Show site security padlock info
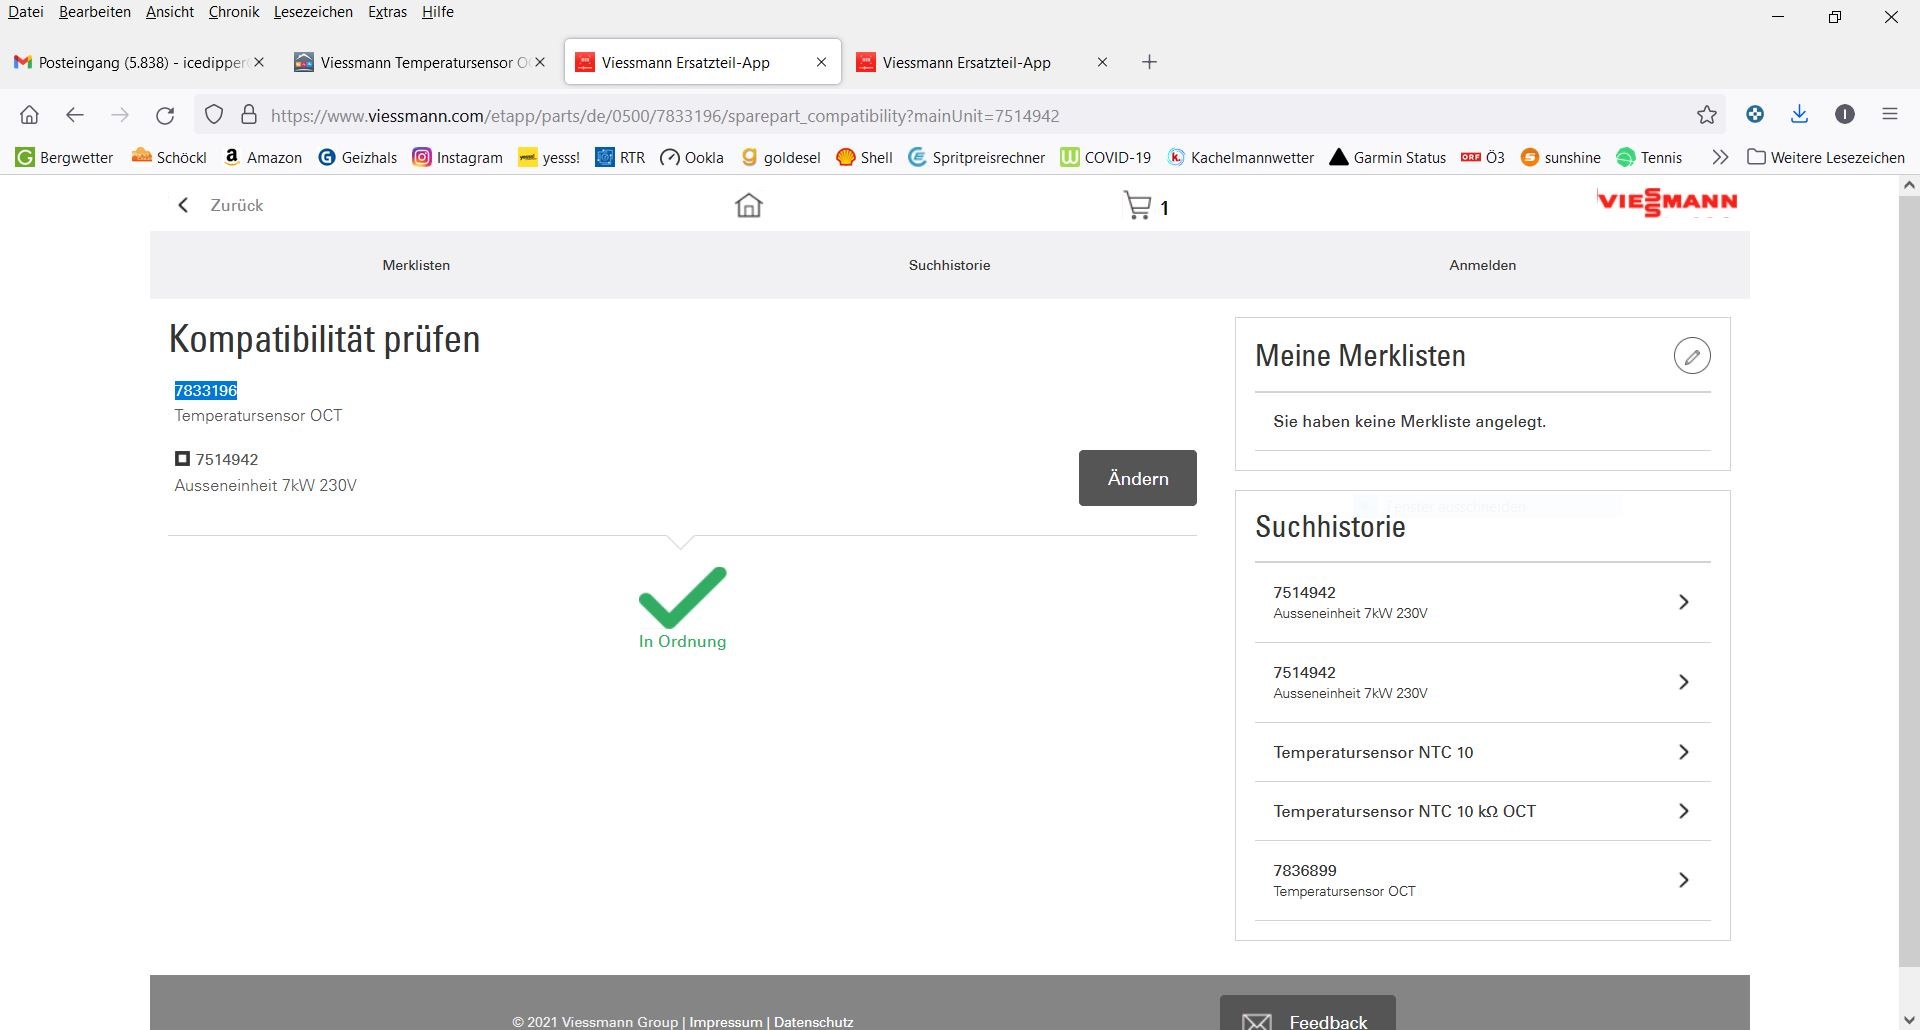Viewport: 1920px width, 1030px height. (249, 115)
